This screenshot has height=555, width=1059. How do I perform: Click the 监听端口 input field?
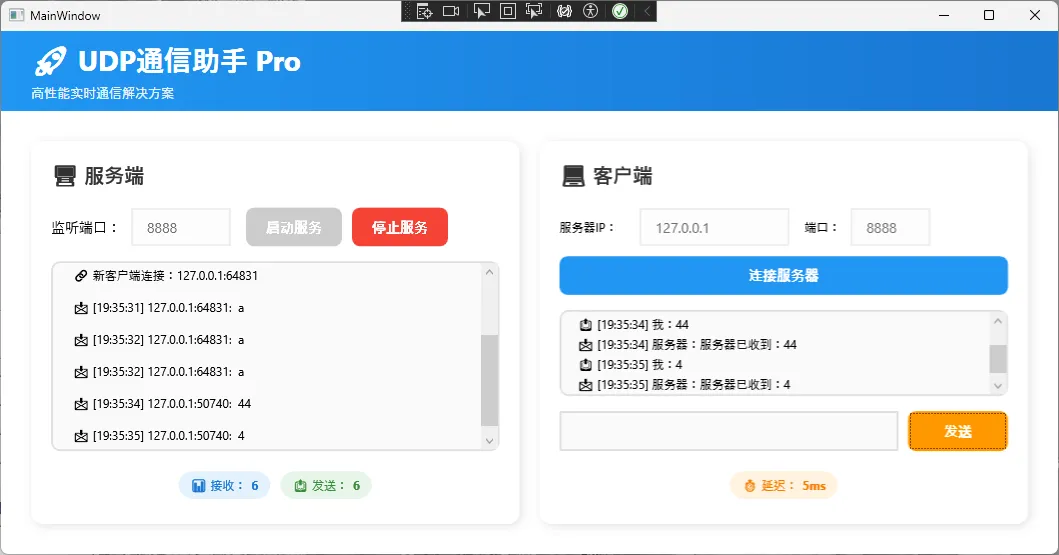[181, 227]
